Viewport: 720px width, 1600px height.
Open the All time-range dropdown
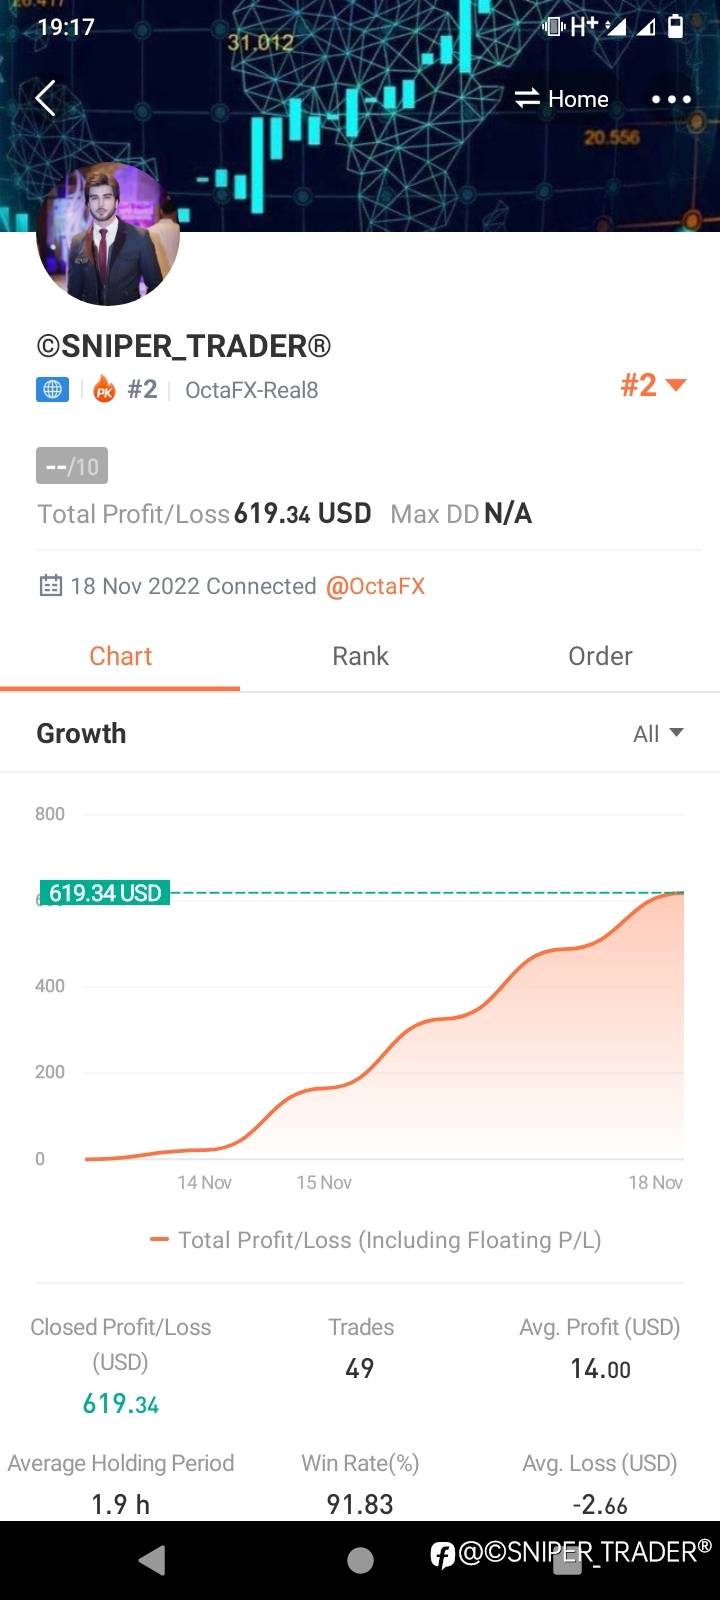(658, 733)
